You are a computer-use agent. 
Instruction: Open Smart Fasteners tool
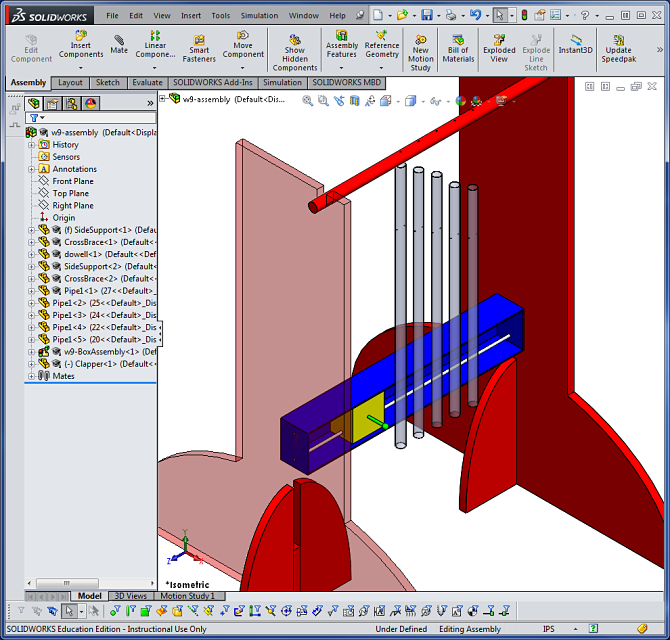pos(199,49)
